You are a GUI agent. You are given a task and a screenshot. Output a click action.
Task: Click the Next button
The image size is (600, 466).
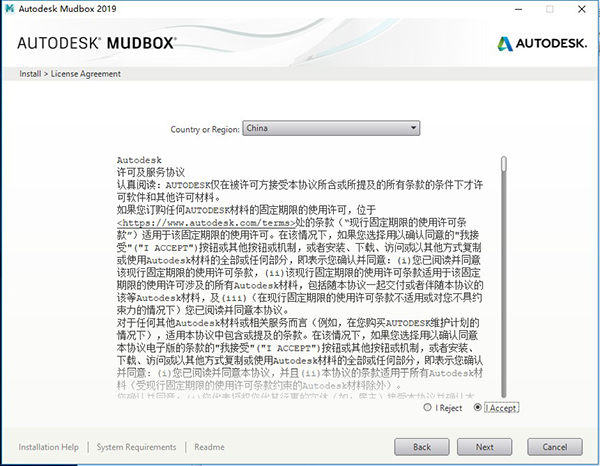484,447
